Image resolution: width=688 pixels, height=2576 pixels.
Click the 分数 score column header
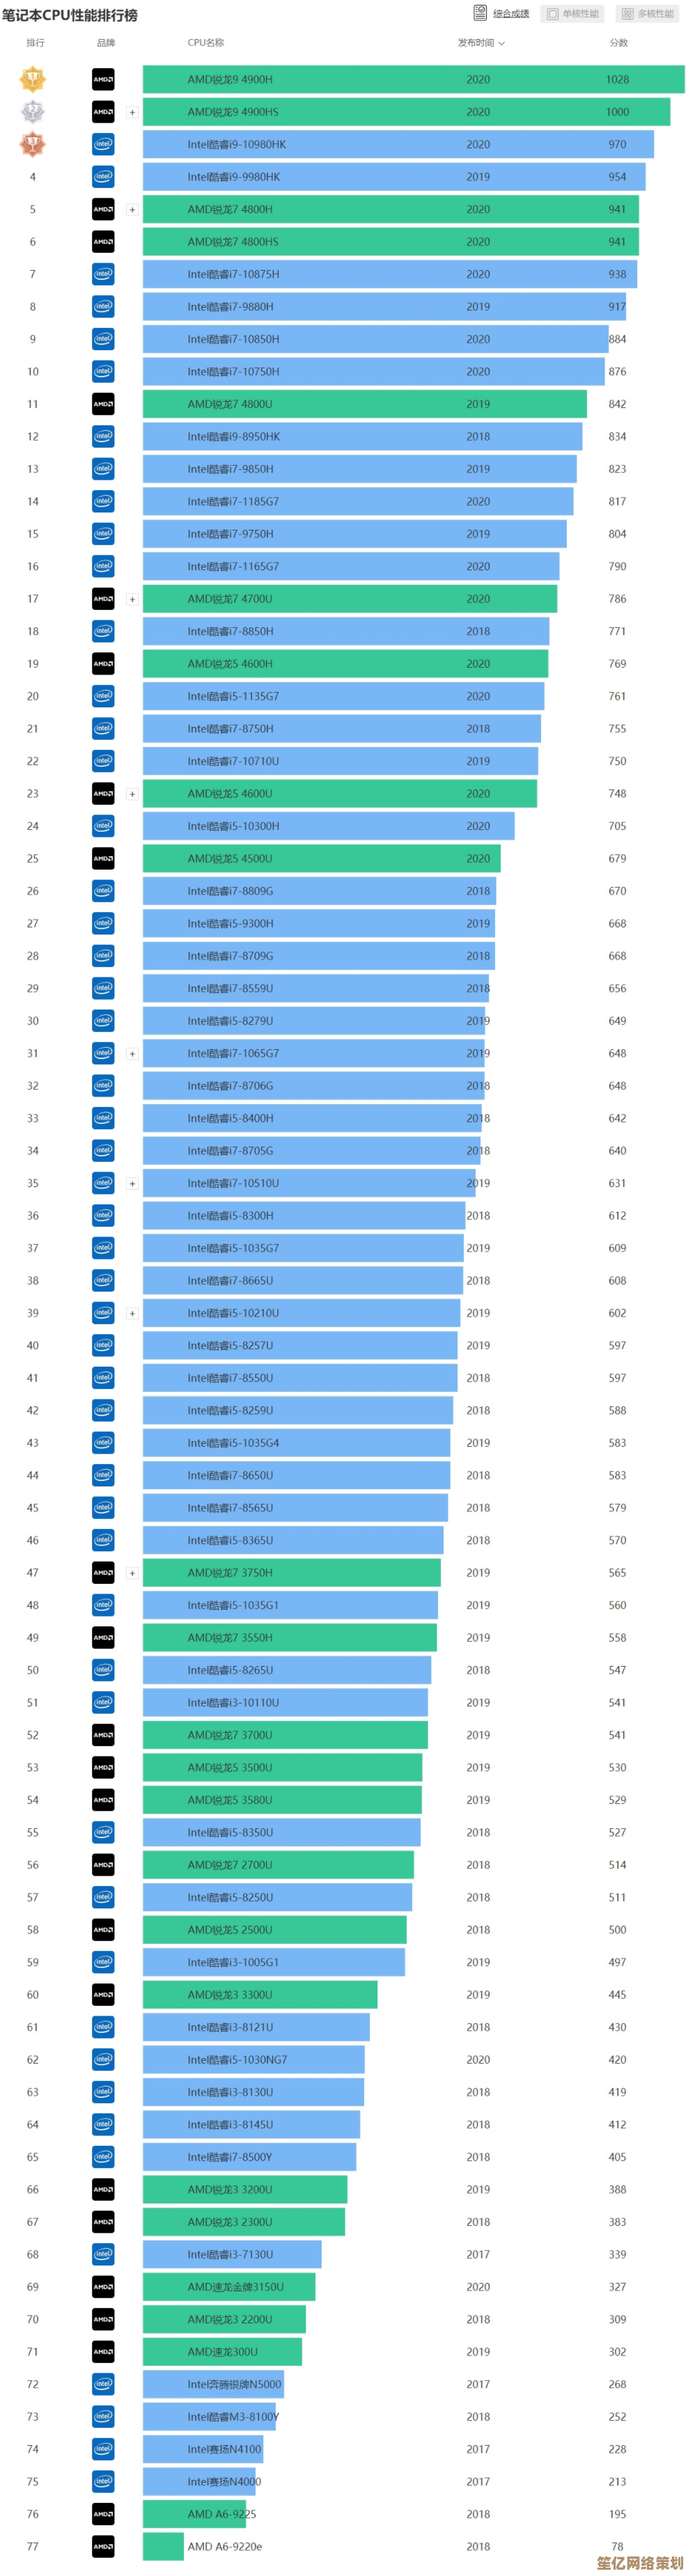tap(618, 43)
